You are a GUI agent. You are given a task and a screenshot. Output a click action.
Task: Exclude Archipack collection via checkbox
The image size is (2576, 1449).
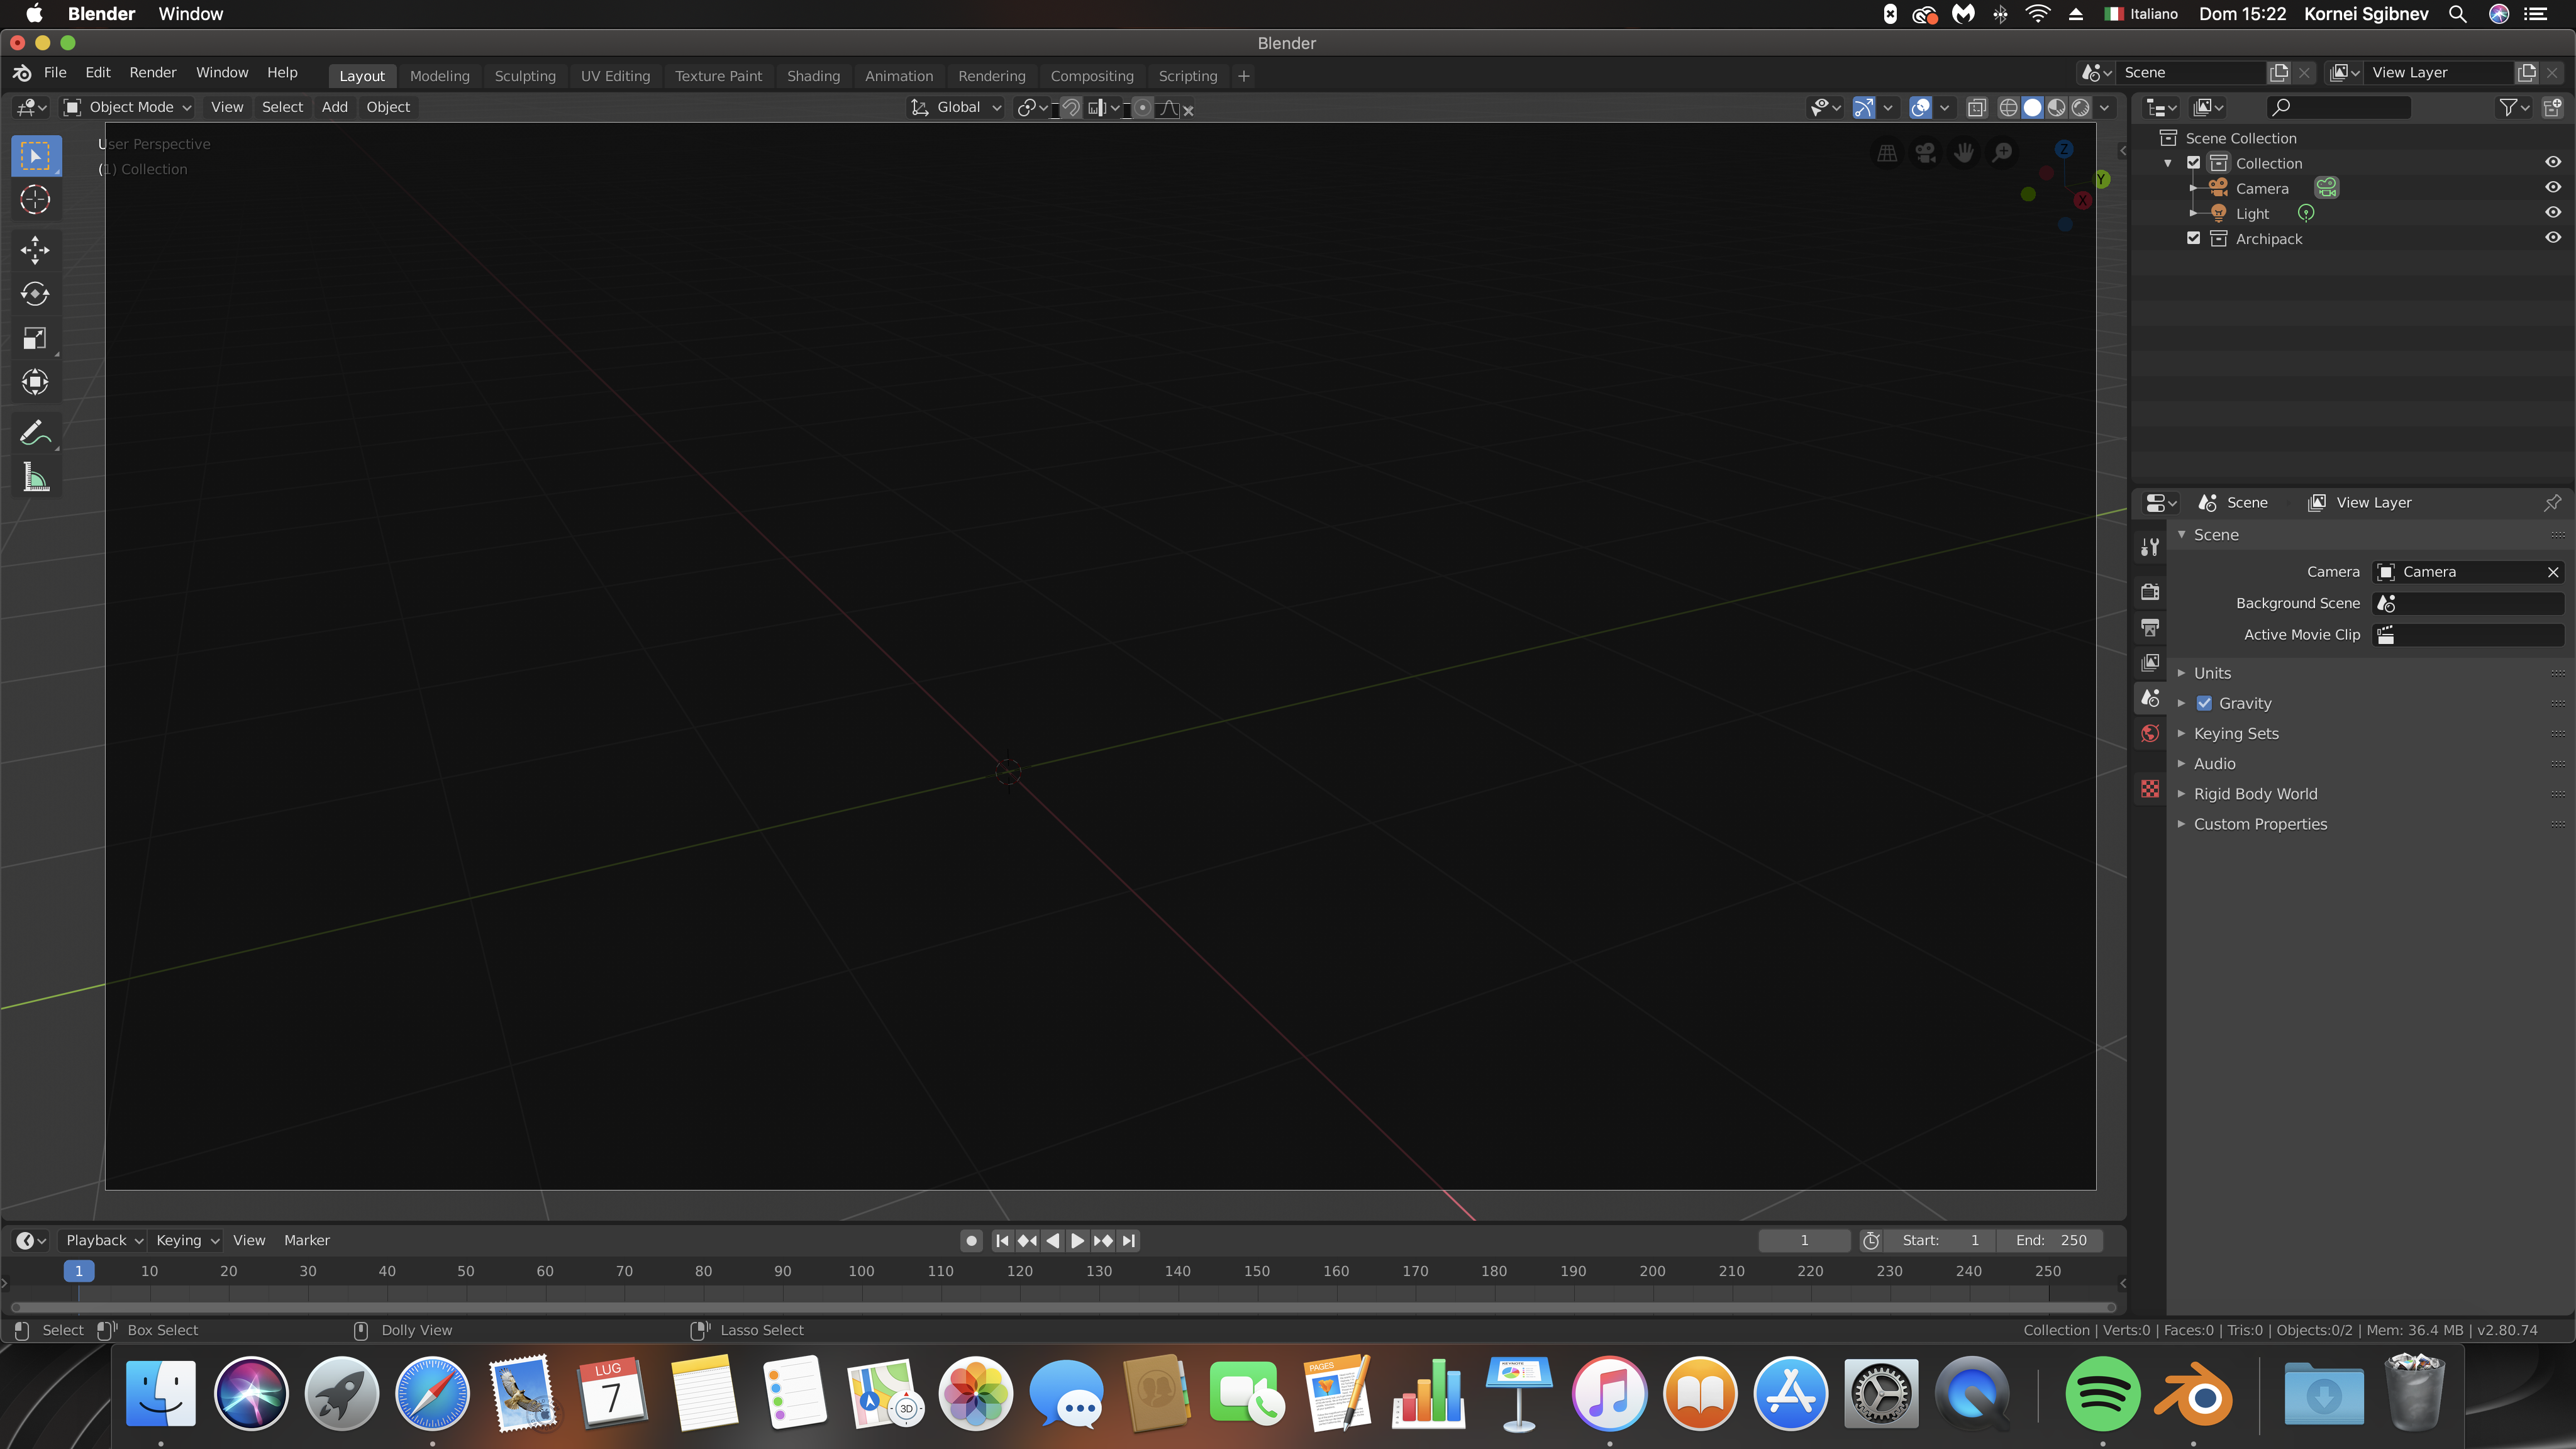tap(2193, 238)
